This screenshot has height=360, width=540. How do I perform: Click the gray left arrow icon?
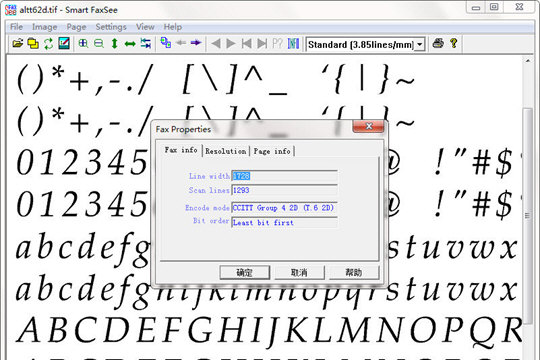tap(181, 43)
